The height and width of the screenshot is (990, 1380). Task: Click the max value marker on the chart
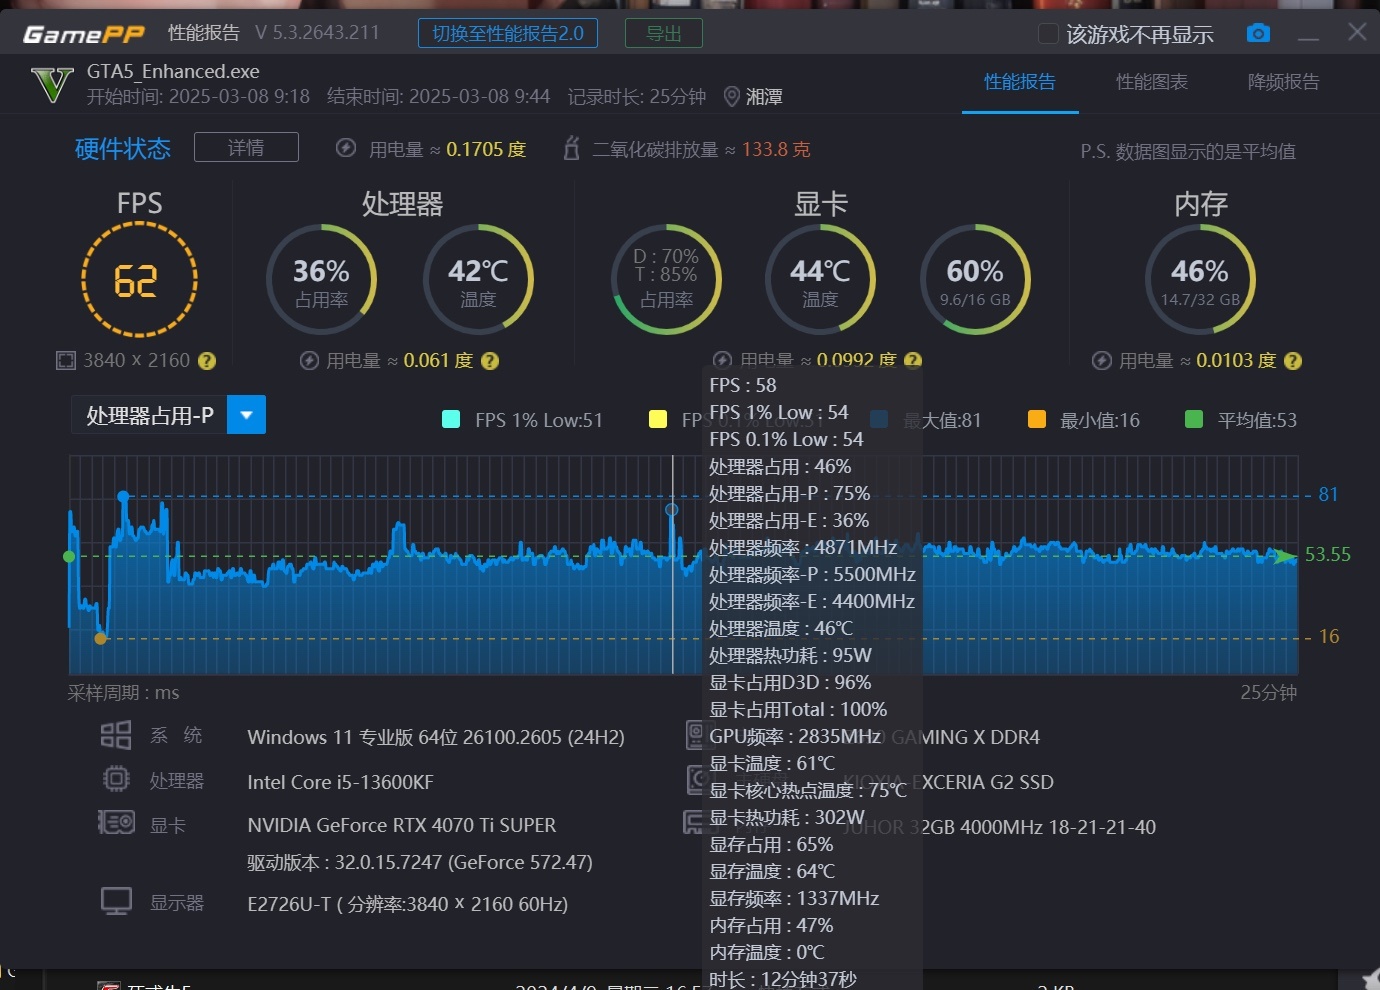tap(123, 496)
